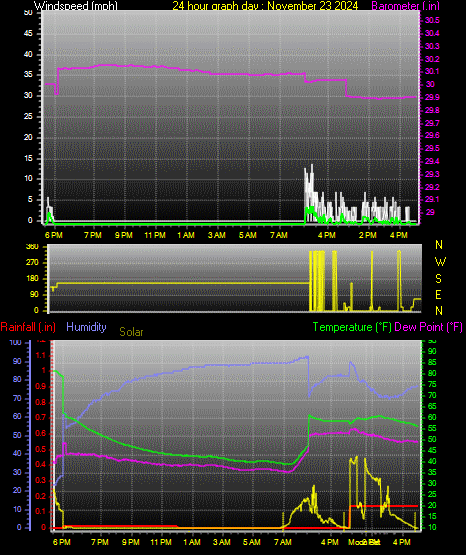The height and width of the screenshot is (555, 466).
Task: Click the Rainfall (.in) legend label
Action: [x=28, y=327]
